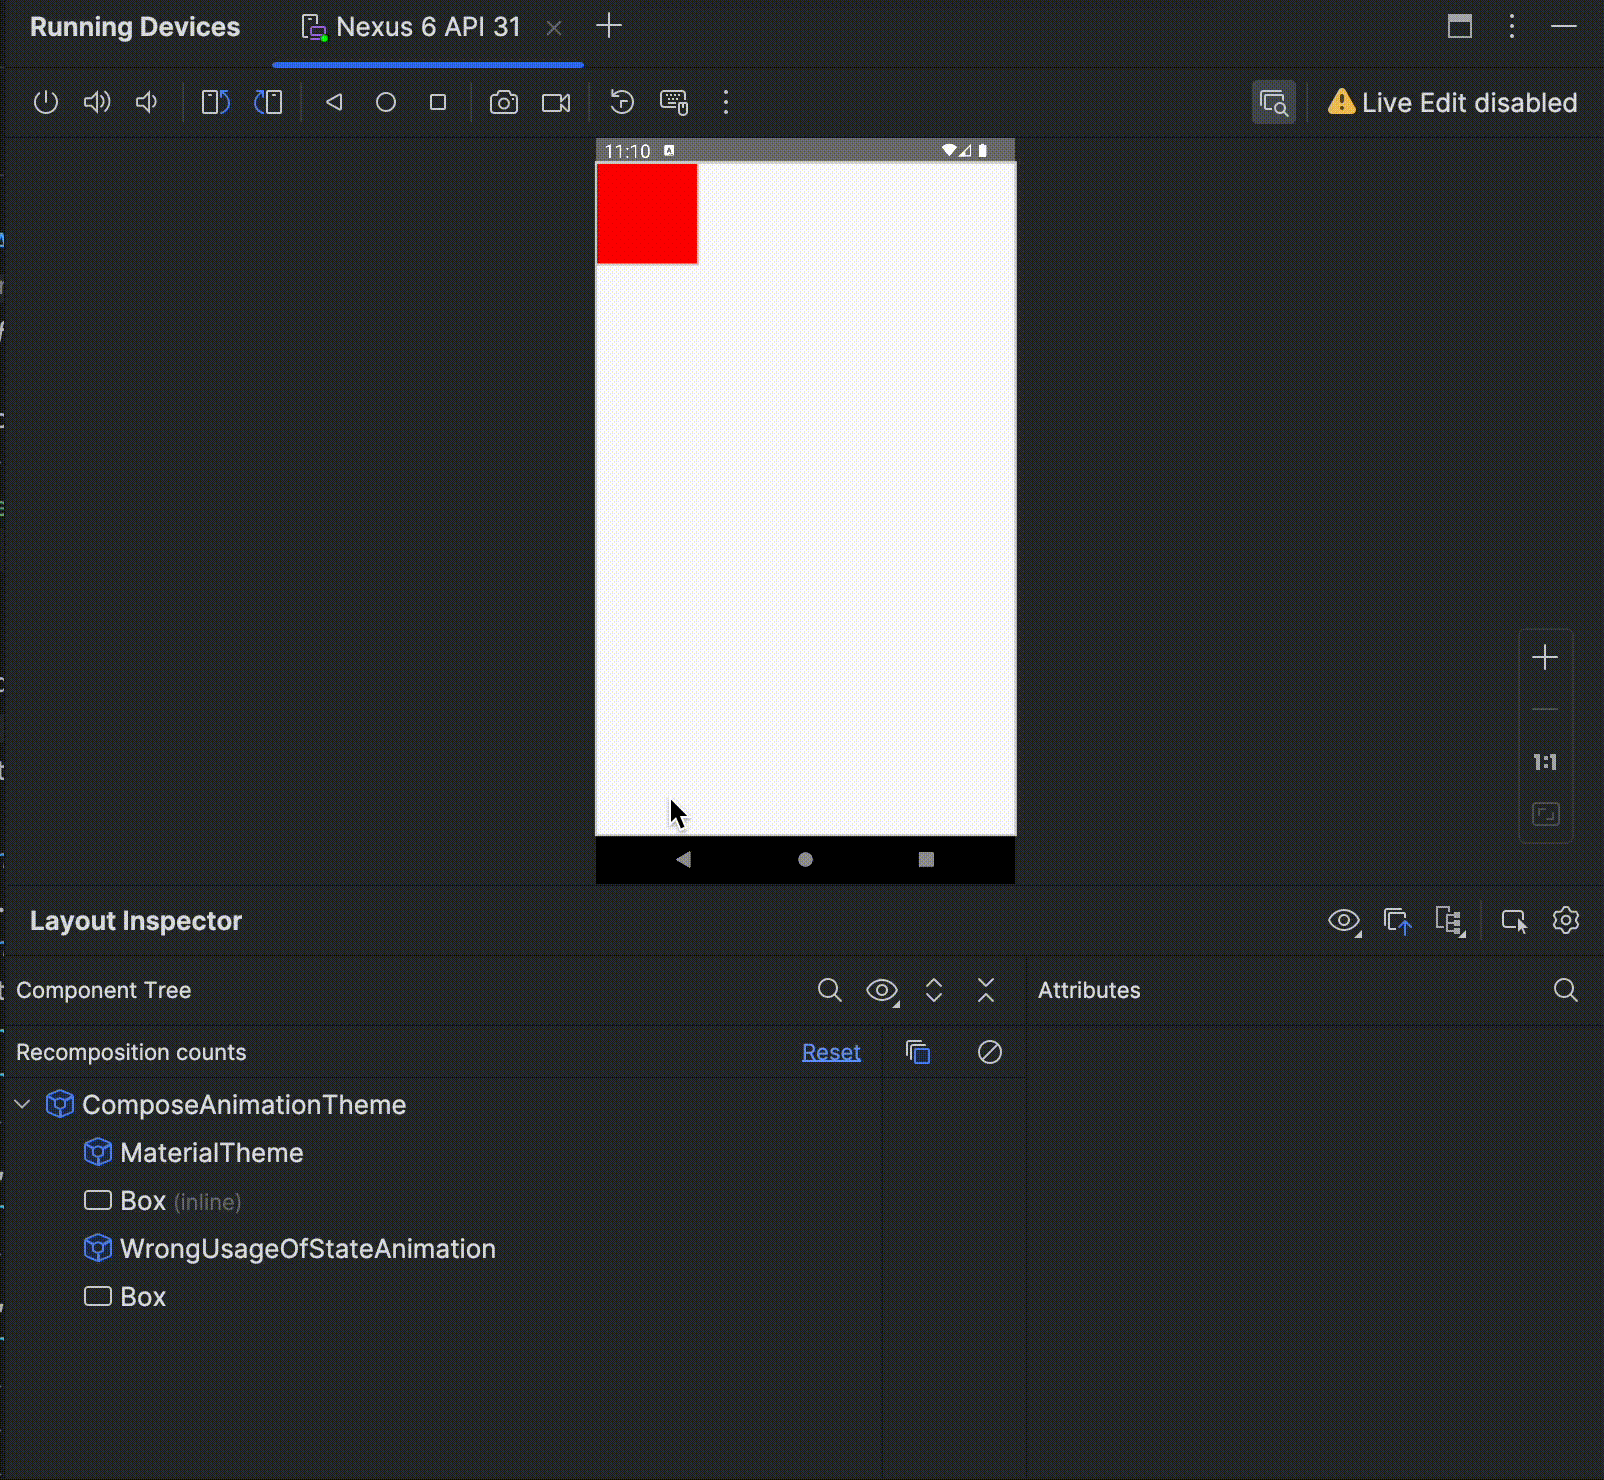Screen dimensions: 1604x1480
Task: Set device zoom to 1:1 actual size
Action: (x=1545, y=762)
